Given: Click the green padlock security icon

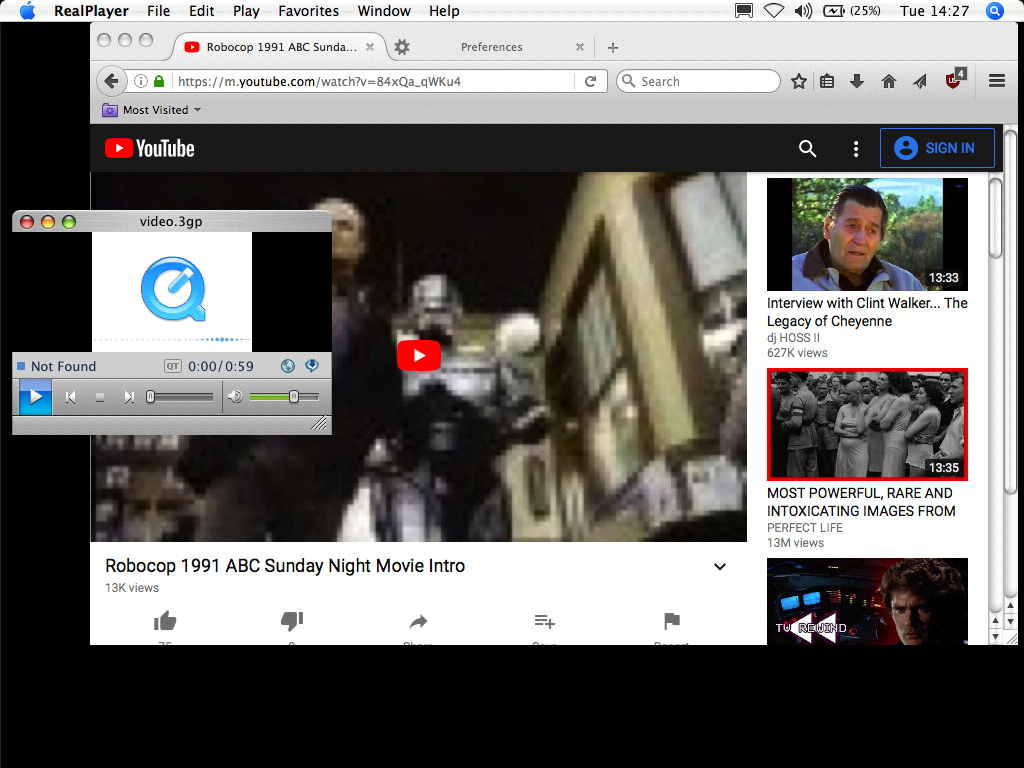Looking at the screenshot, I should (159, 81).
